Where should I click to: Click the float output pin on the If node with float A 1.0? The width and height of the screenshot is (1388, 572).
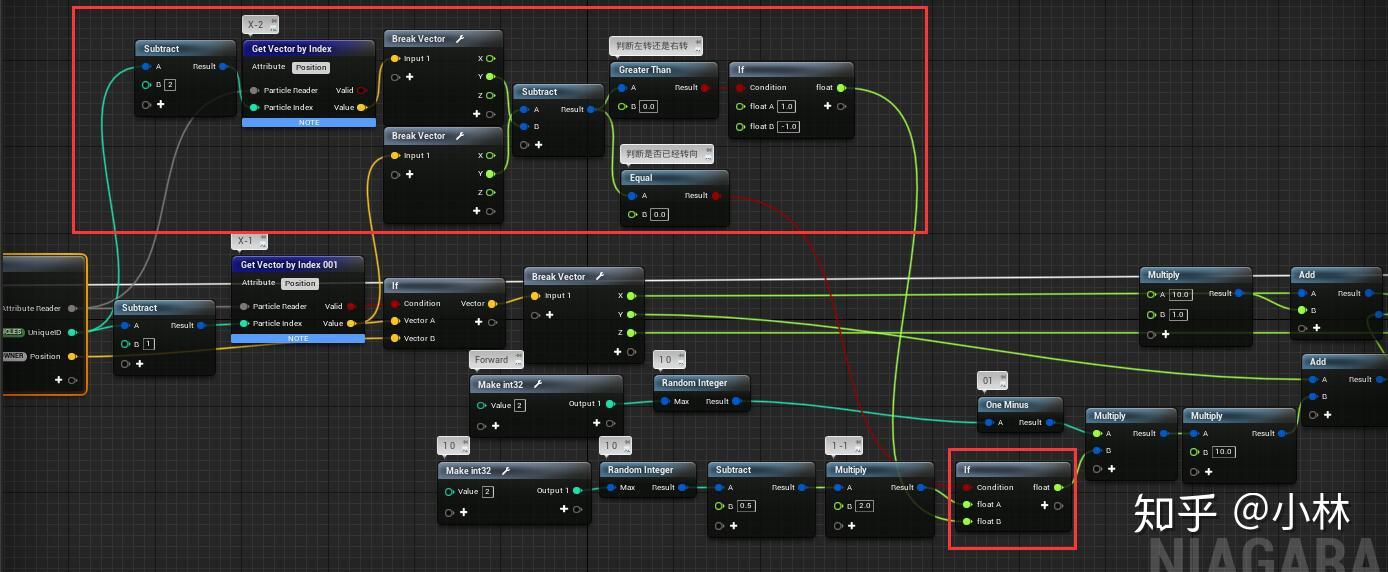(x=841, y=87)
